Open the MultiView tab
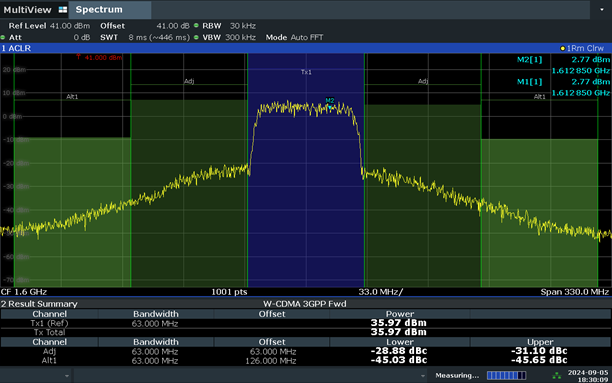612x383 pixels. (x=27, y=10)
